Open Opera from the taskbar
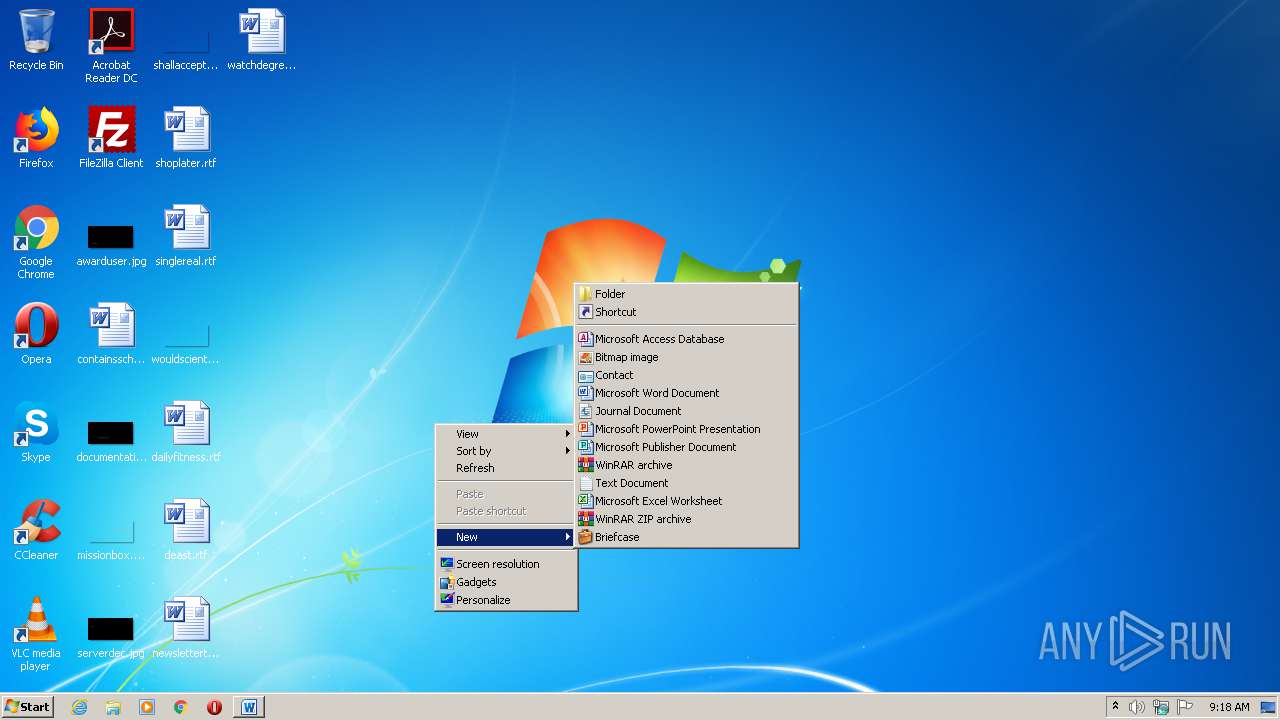Viewport: 1280px width, 720px height. point(214,707)
